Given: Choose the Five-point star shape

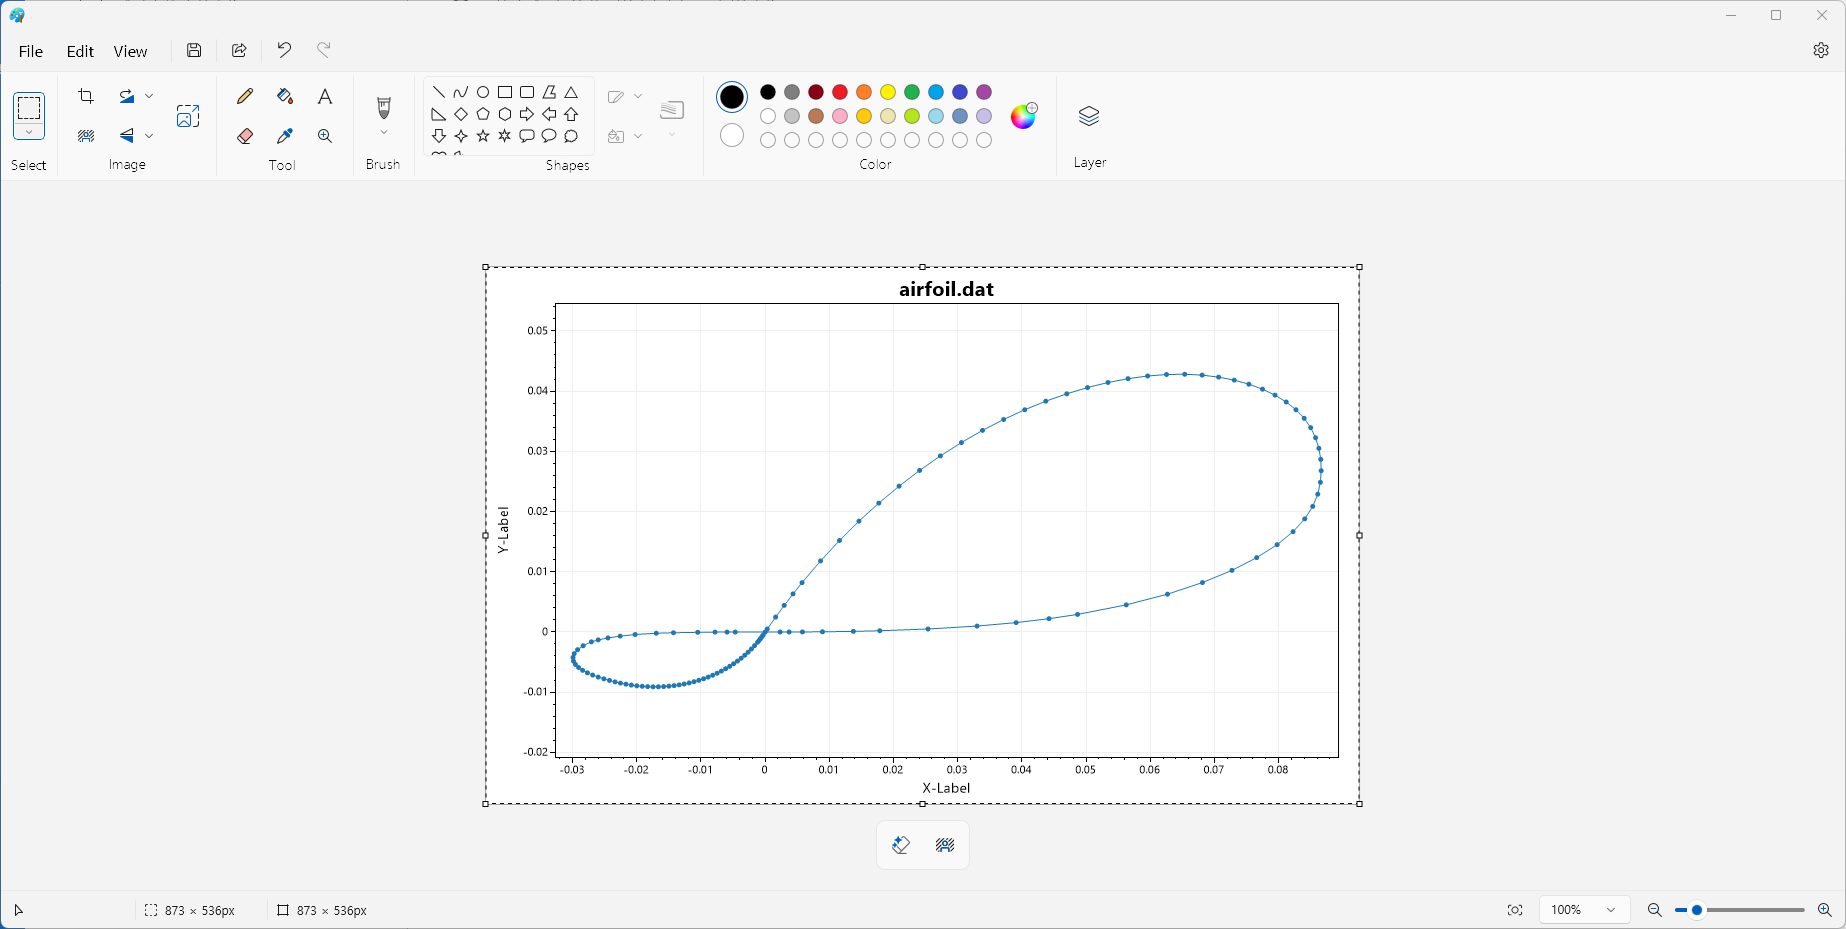Looking at the screenshot, I should coord(483,136).
